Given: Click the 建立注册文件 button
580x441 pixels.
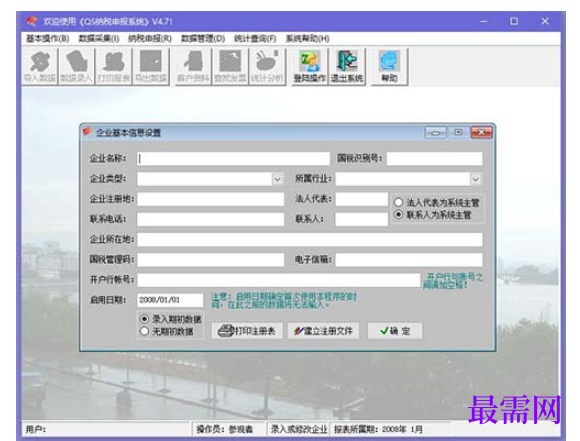Looking at the screenshot, I should pyautogui.click(x=323, y=331).
